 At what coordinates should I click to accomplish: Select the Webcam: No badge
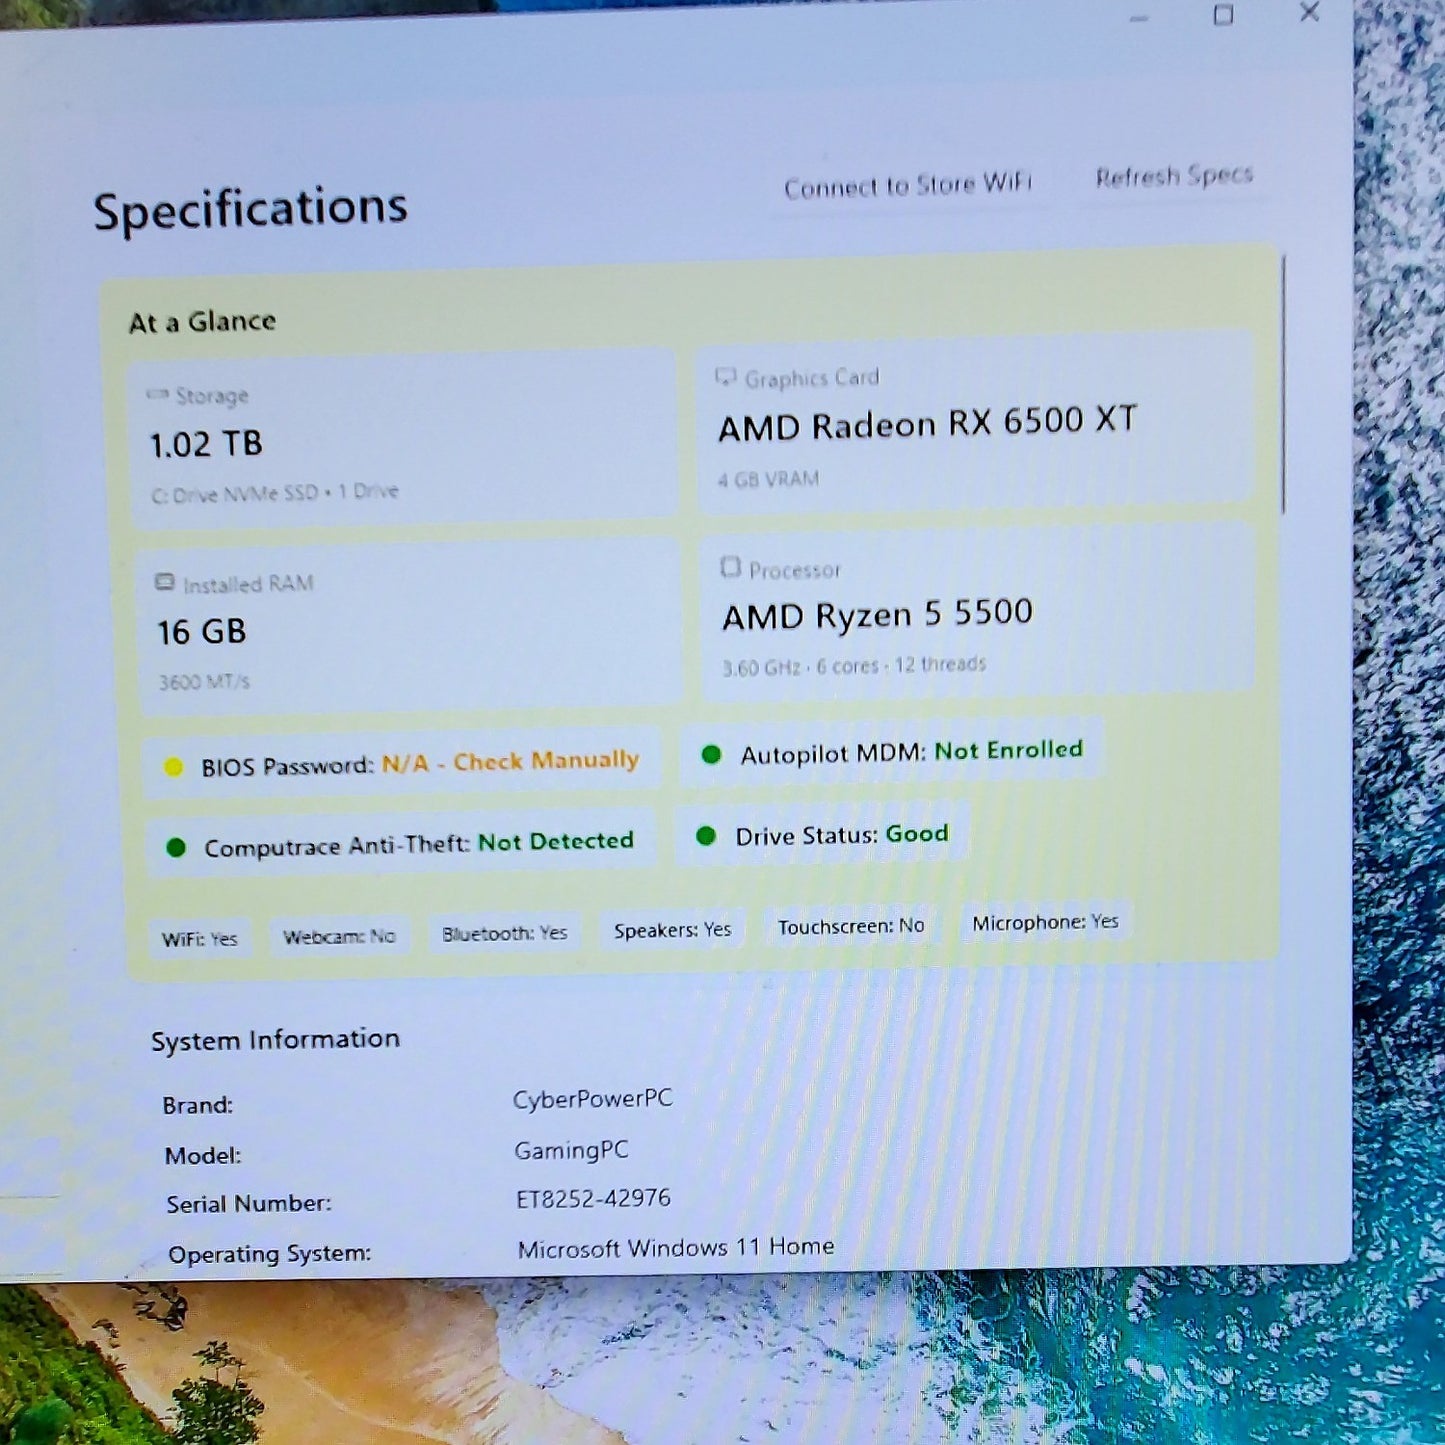339,937
